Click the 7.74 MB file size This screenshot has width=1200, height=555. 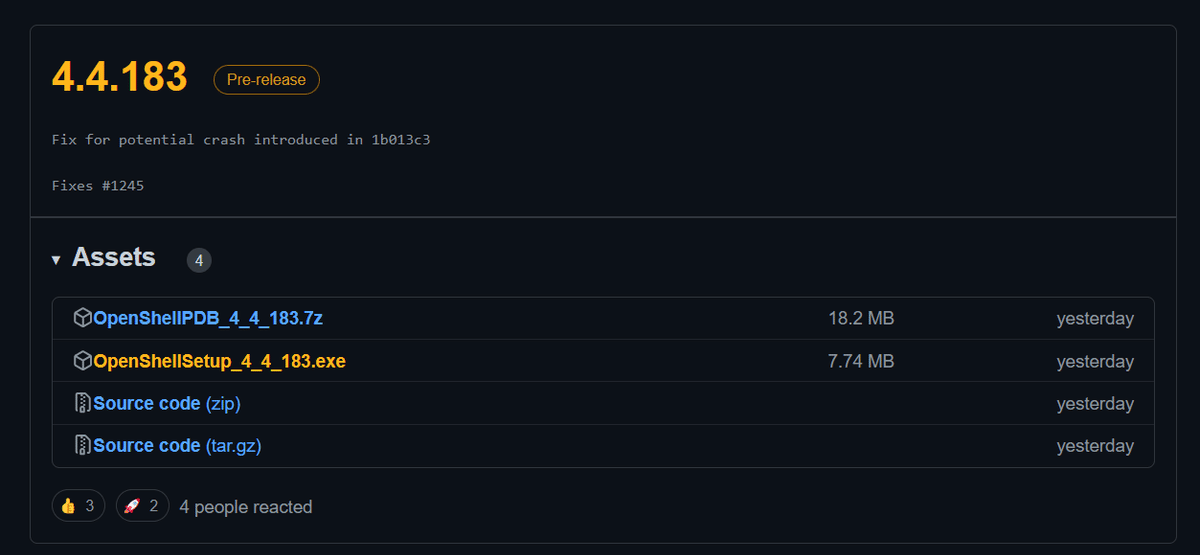click(x=861, y=361)
